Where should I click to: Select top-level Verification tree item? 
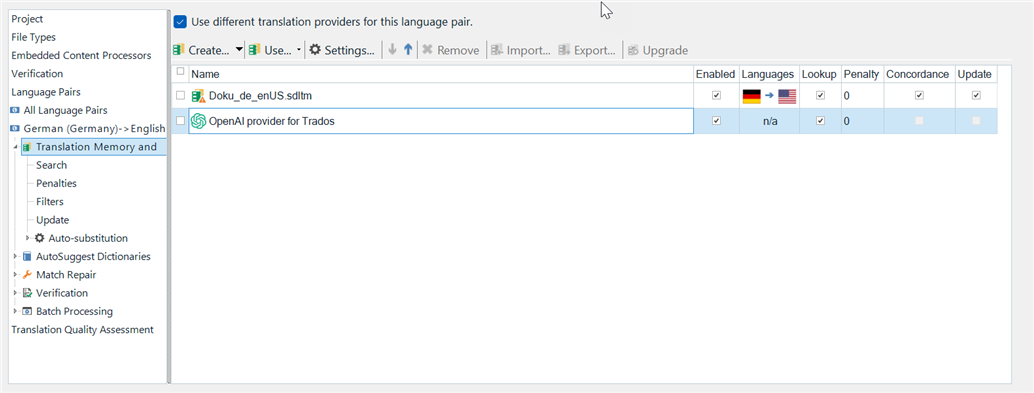pos(37,74)
